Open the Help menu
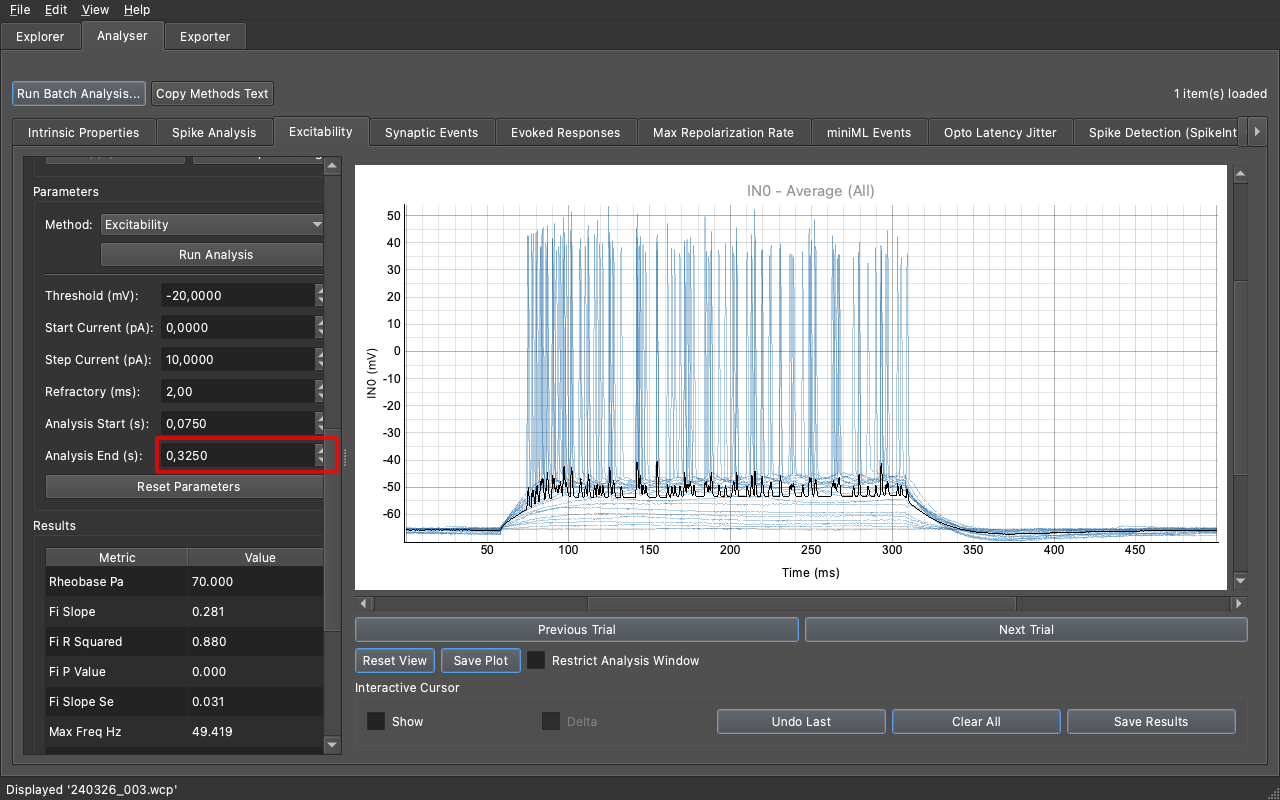1280x800 pixels. [x=137, y=10]
